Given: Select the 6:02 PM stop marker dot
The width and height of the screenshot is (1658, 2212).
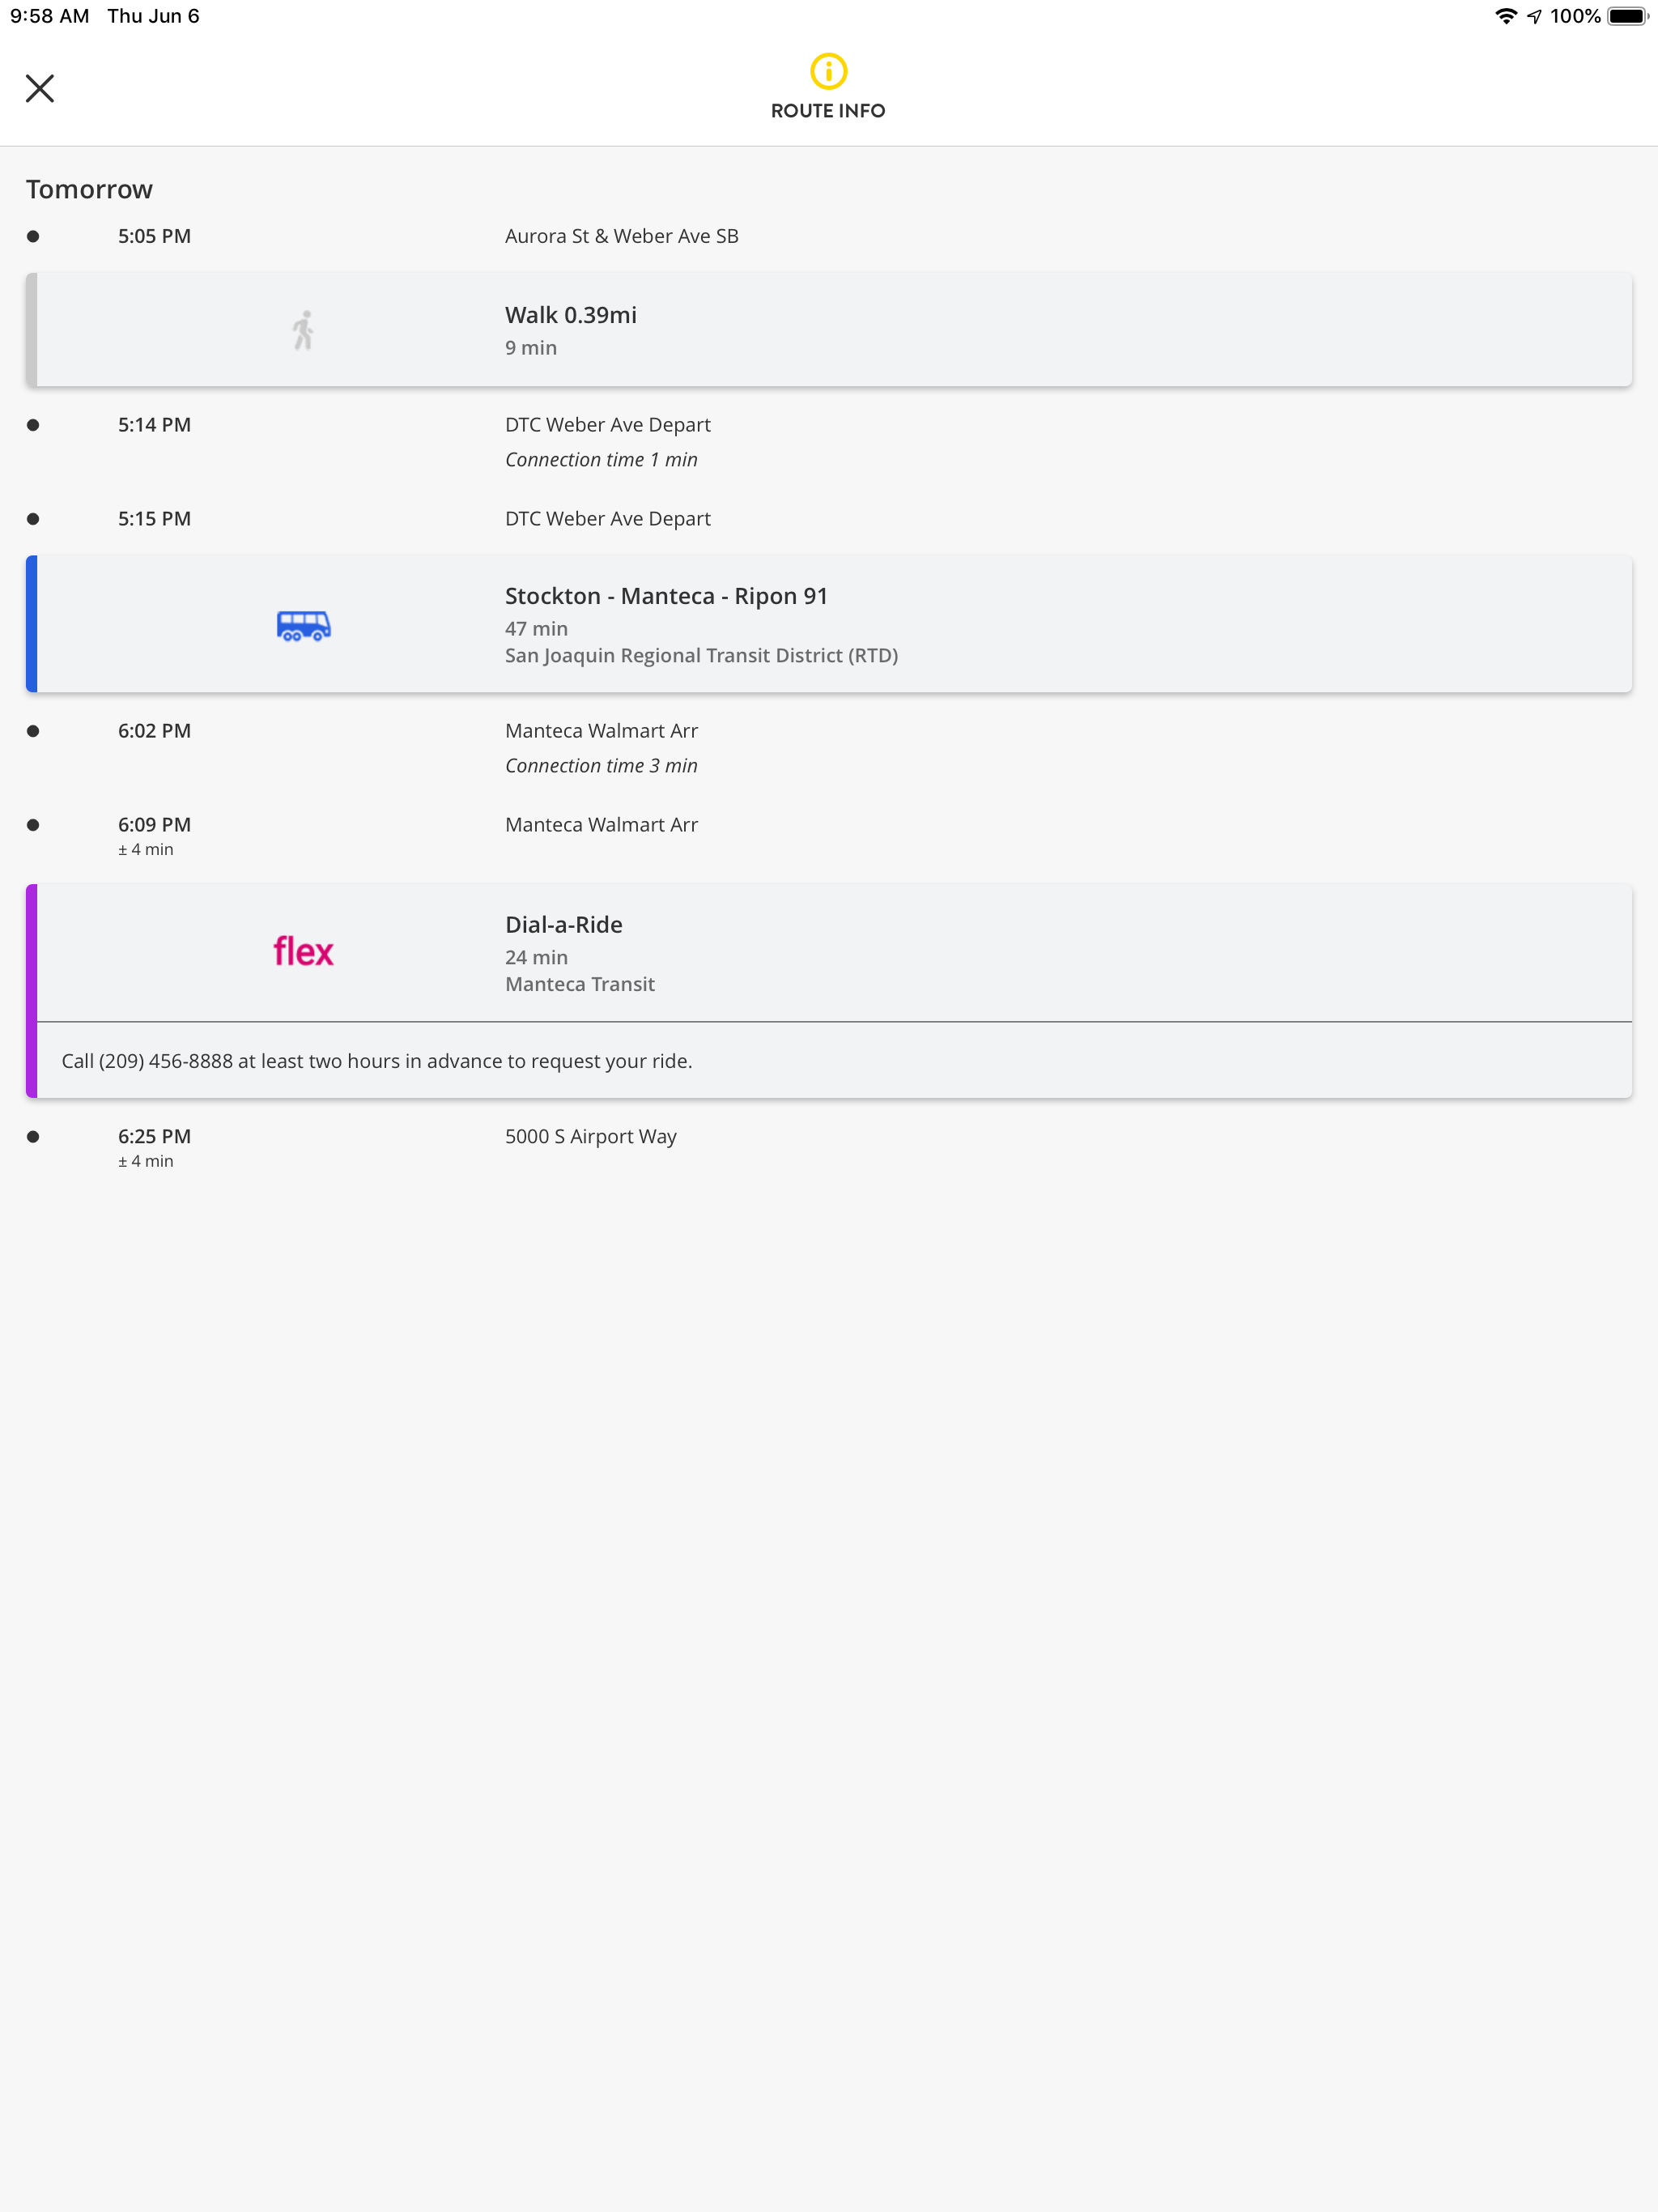Looking at the screenshot, I should [33, 730].
